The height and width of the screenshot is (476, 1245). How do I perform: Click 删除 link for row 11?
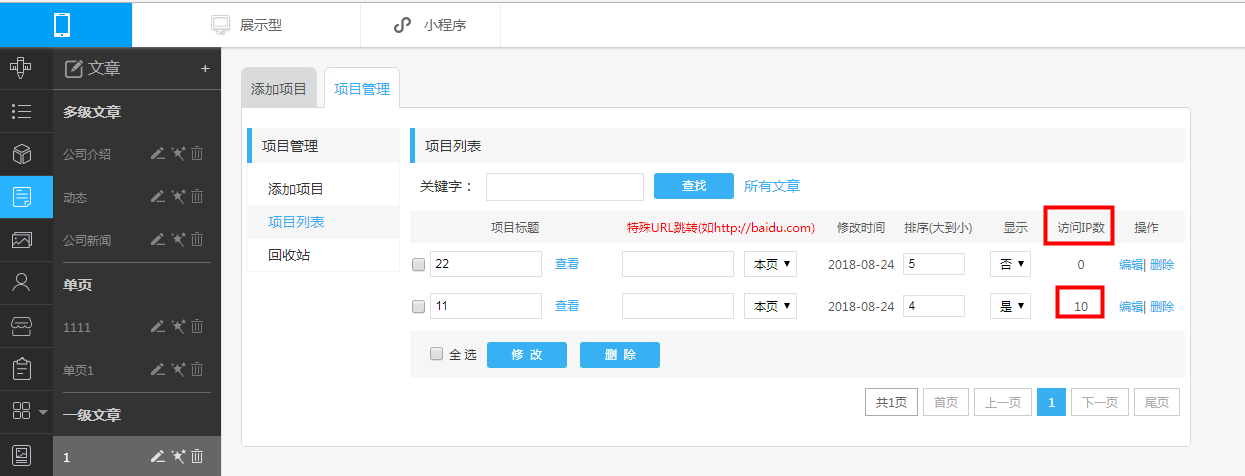pyautogui.click(x=1162, y=307)
